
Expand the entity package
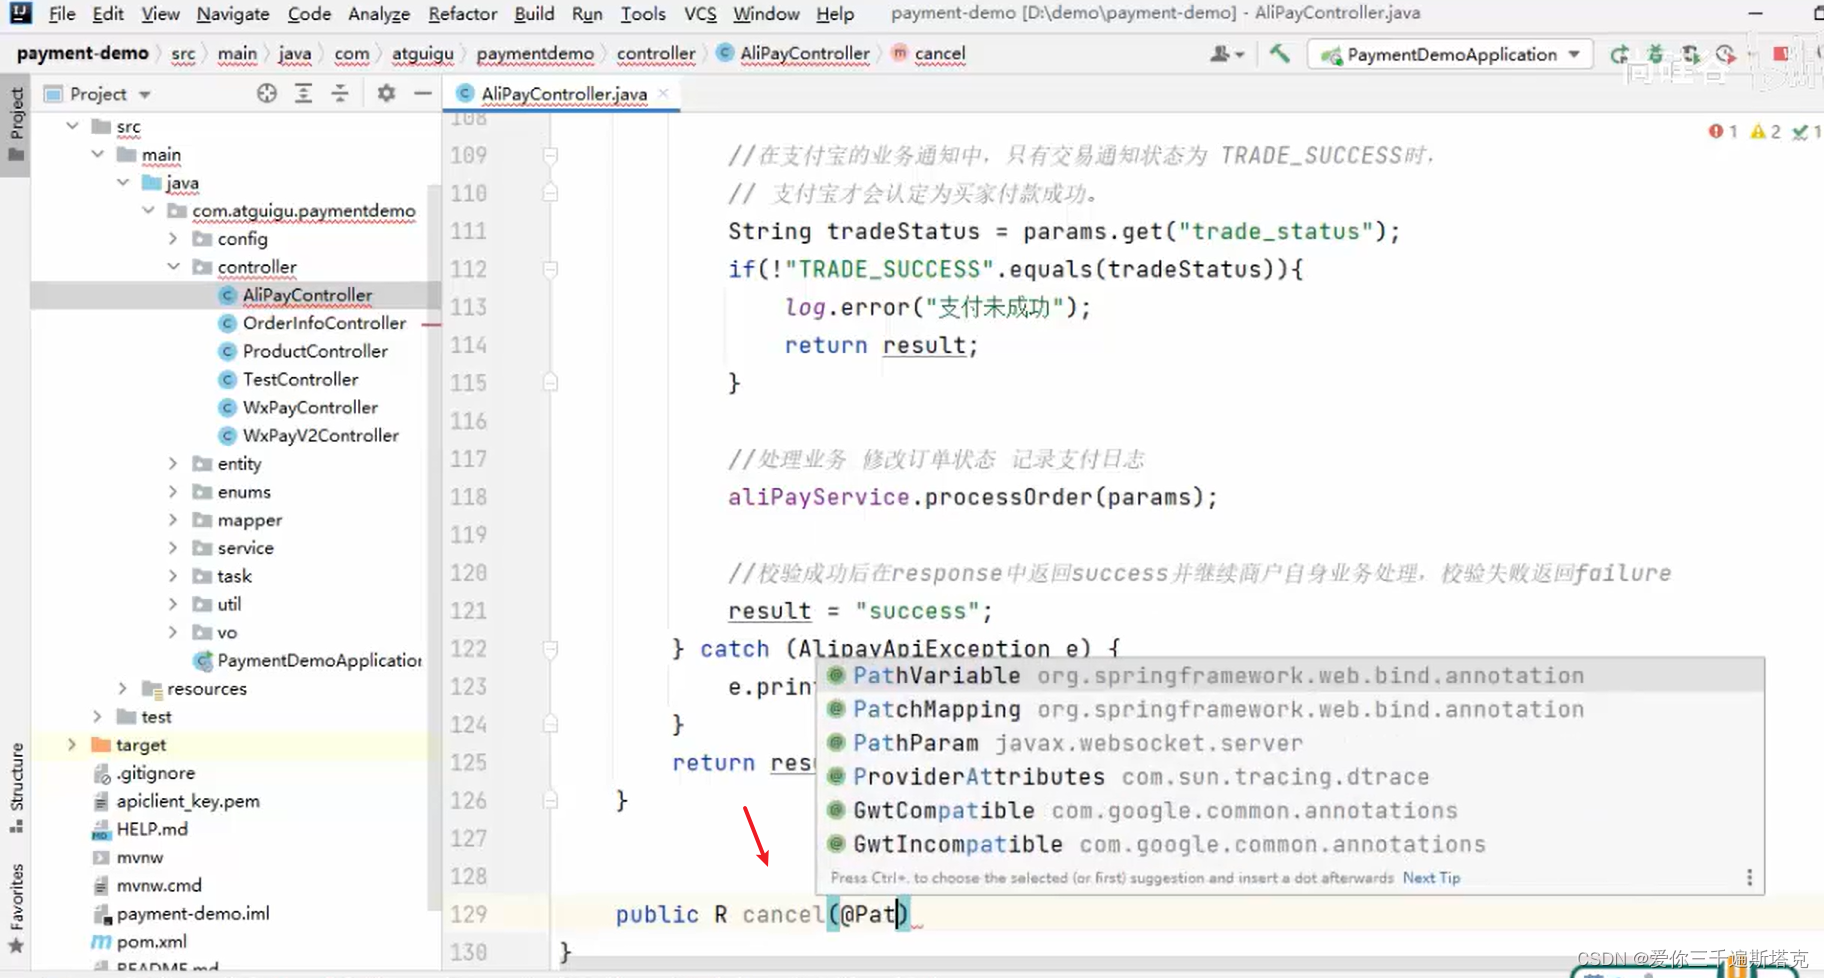click(174, 463)
